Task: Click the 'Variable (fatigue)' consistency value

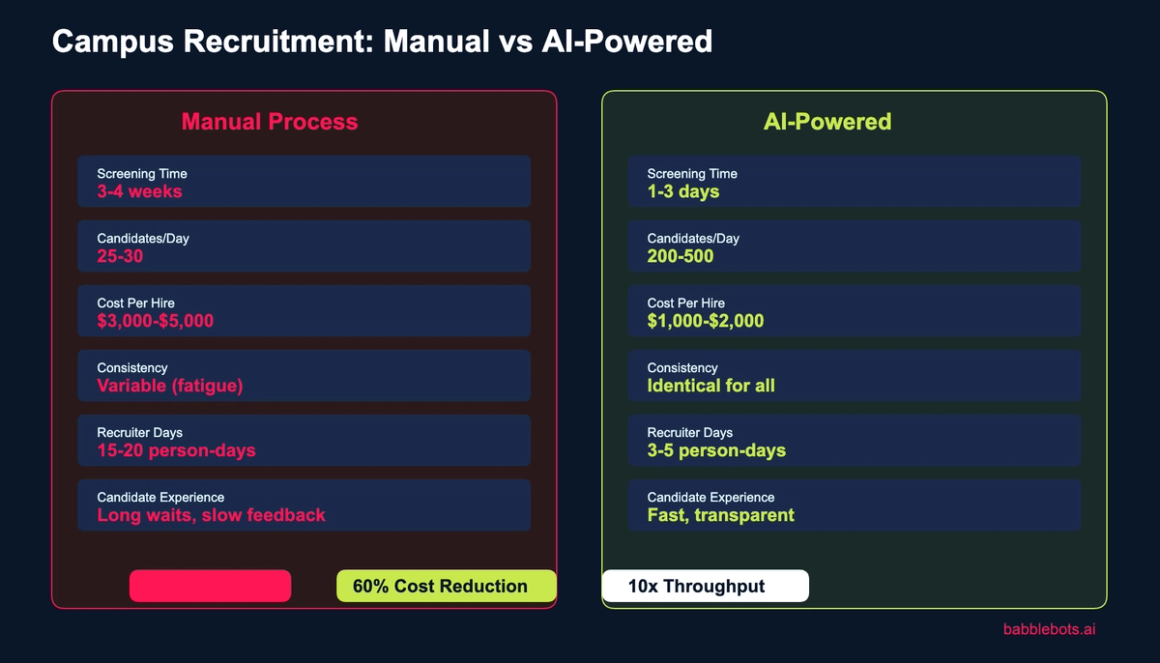Action: pos(169,386)
